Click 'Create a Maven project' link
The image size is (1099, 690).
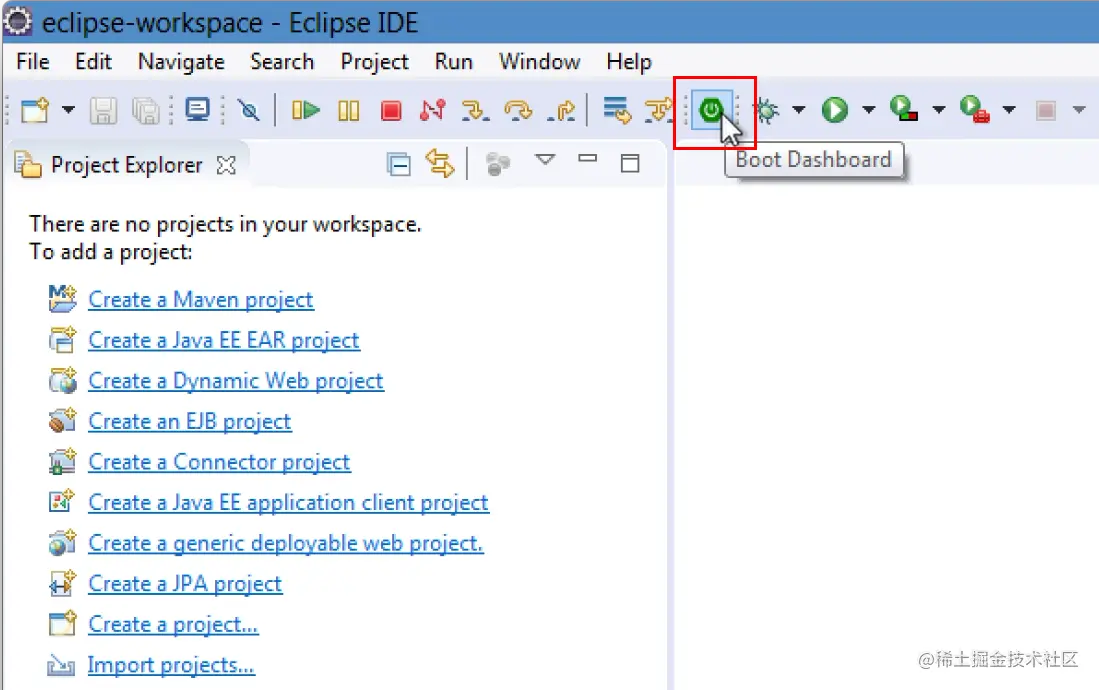[x=200, y=299]
